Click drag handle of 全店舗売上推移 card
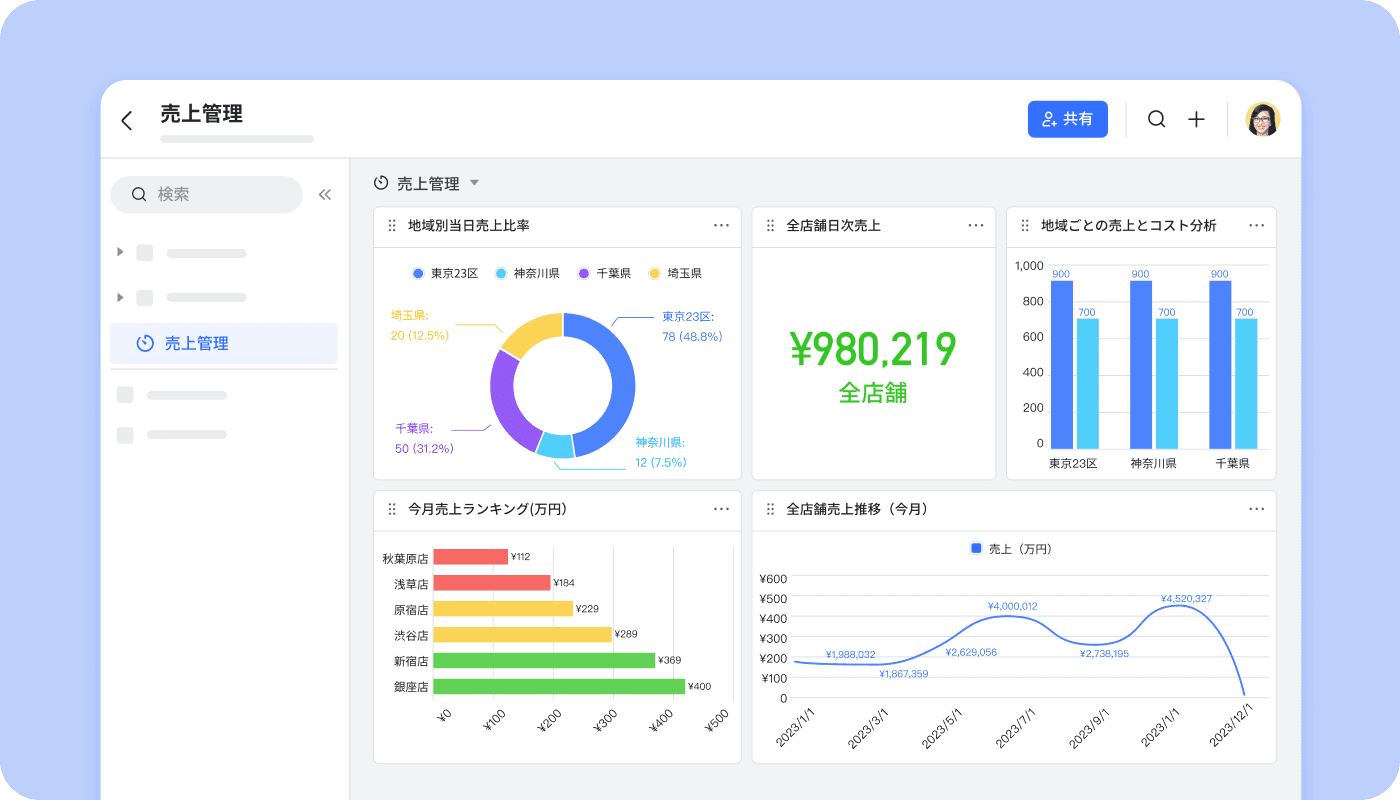 point(770,509)
